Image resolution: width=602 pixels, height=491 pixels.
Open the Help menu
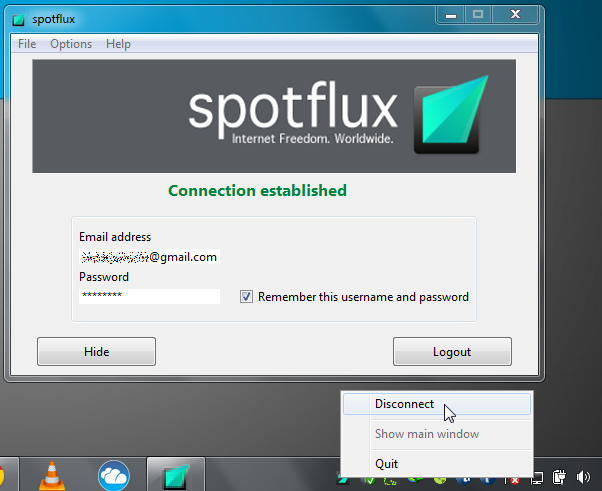[x=118, y=44]
